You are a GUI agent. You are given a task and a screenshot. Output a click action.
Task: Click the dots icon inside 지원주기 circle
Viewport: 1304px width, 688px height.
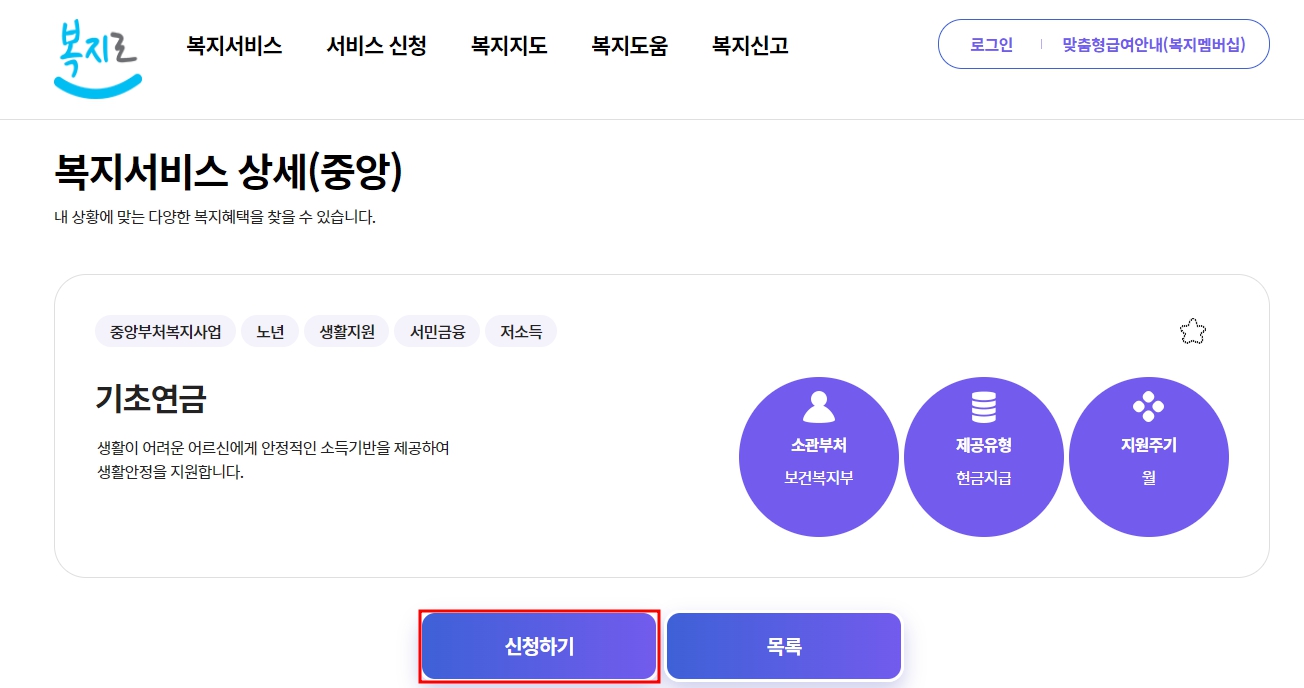(x=1149, y=406)
